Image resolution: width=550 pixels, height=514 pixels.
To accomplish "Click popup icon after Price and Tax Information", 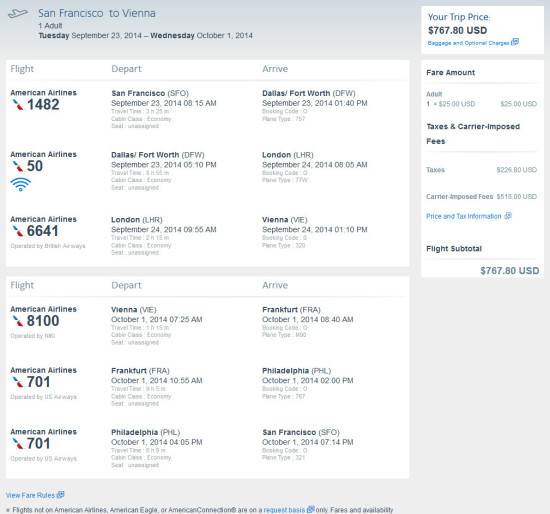I will coord(508,216).
